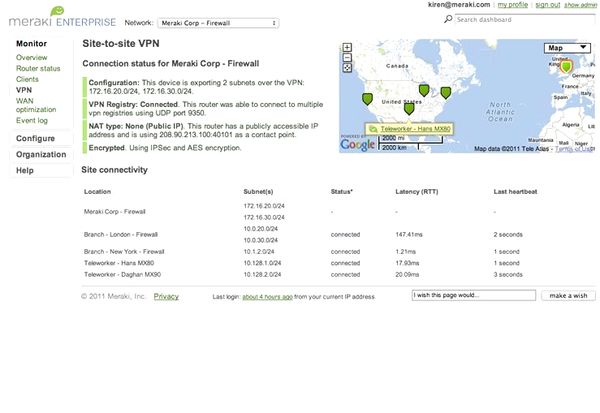This screenshot has width=600, height=413.
Task: Click the make a wish button
Action: click(568, 295)
